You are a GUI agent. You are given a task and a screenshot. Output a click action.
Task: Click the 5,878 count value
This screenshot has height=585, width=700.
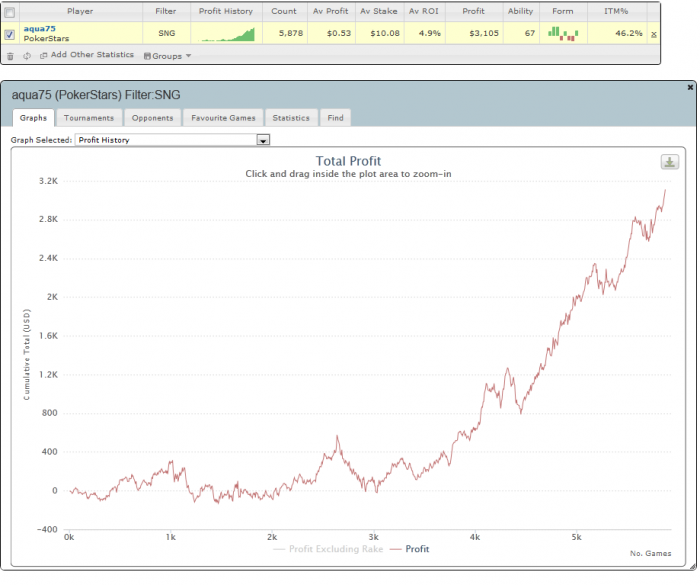(291, 33)
